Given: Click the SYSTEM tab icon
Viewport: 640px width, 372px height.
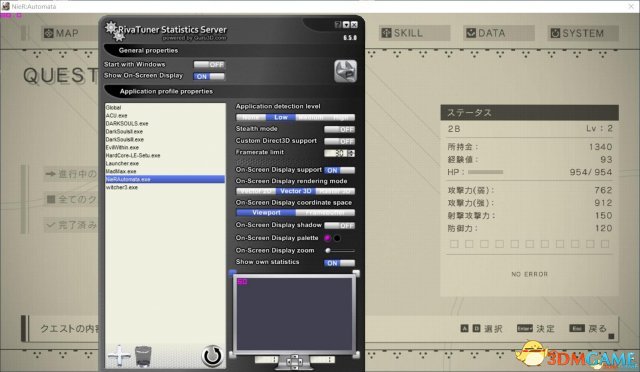Looking at the screenshot, I should tap(555, 33).
